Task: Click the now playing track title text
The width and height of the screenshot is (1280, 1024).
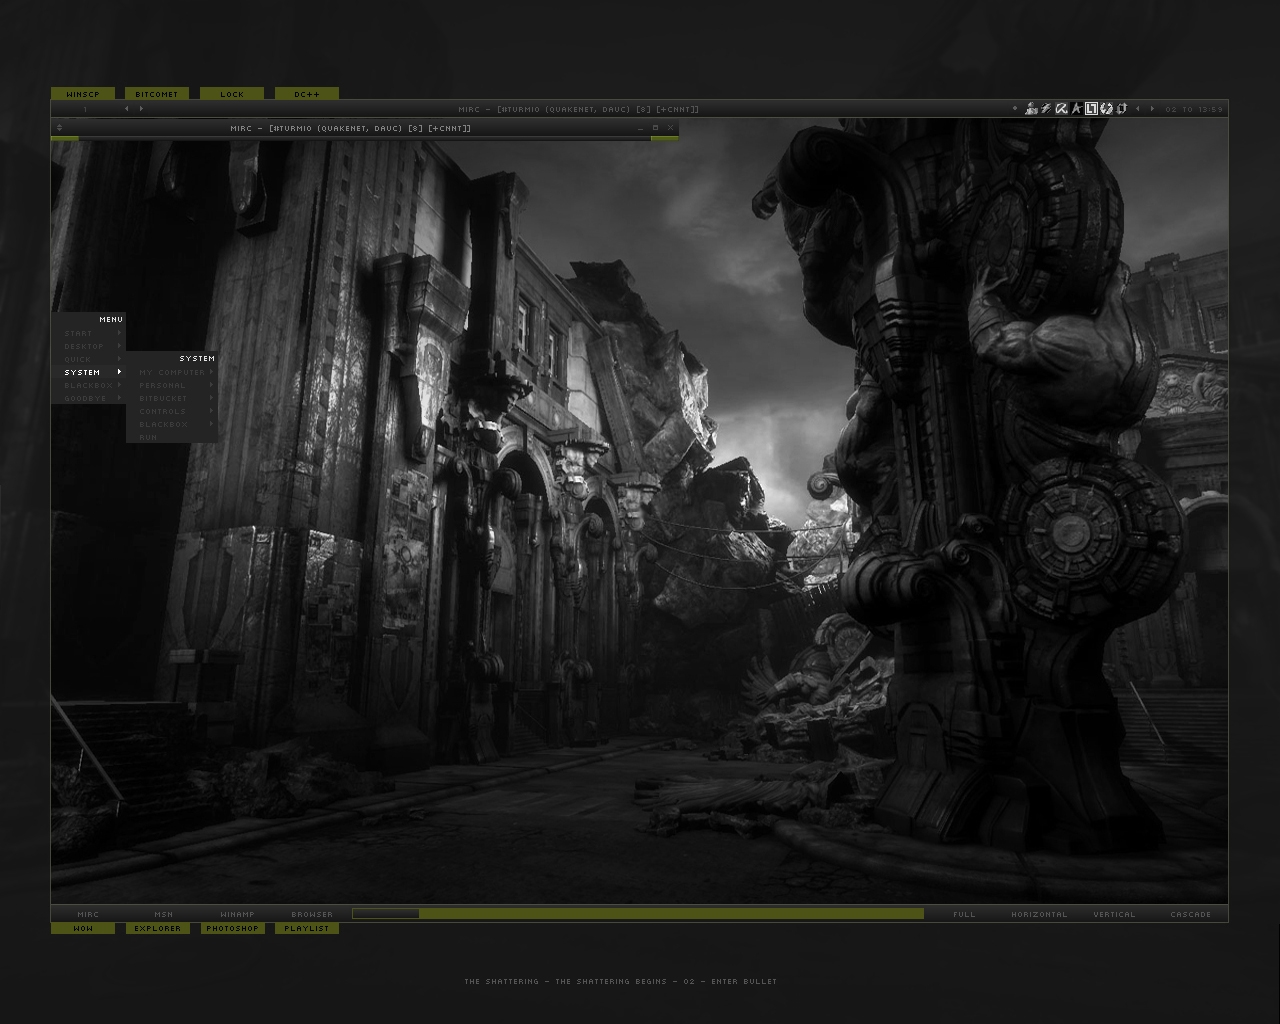Action: click(620, 981)
